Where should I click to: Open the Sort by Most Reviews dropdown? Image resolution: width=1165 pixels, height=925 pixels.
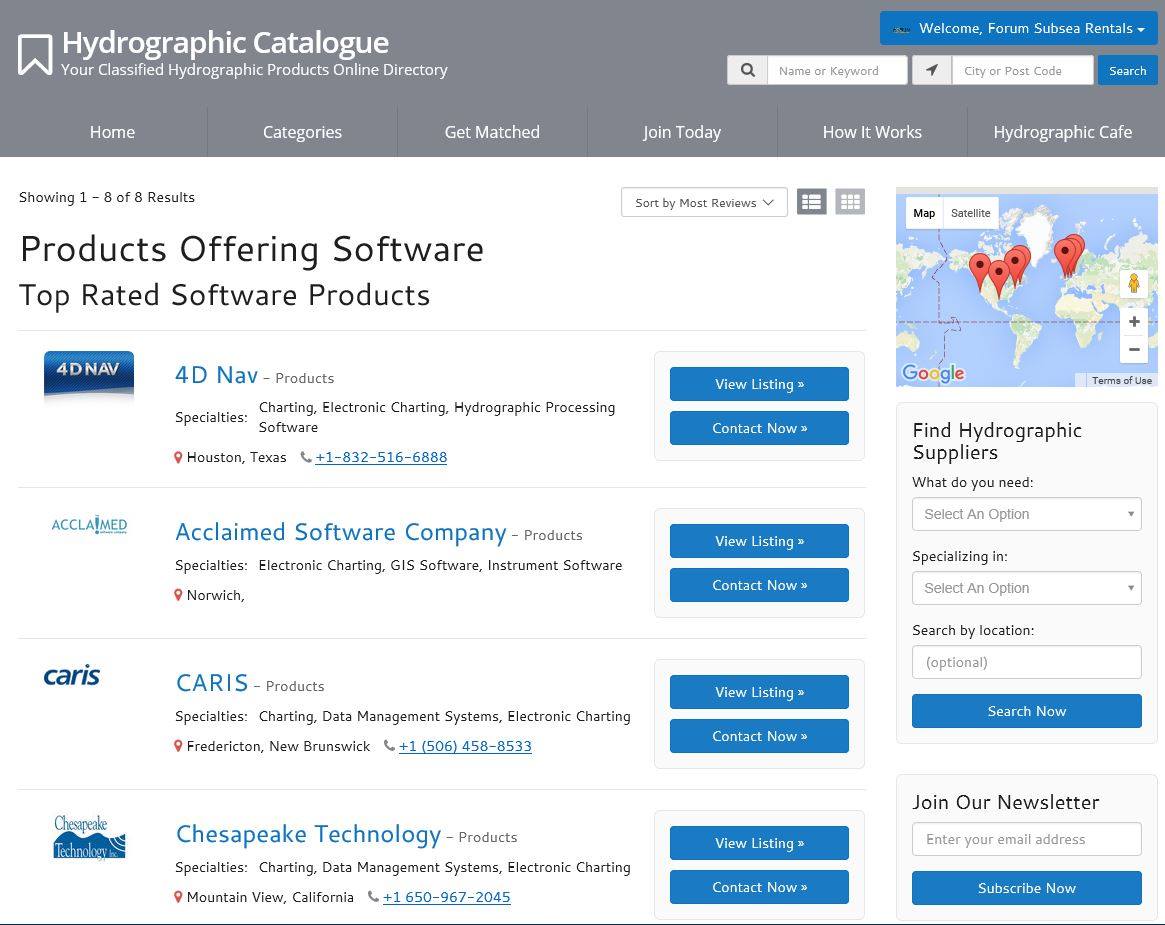click(x=704, y=202)
